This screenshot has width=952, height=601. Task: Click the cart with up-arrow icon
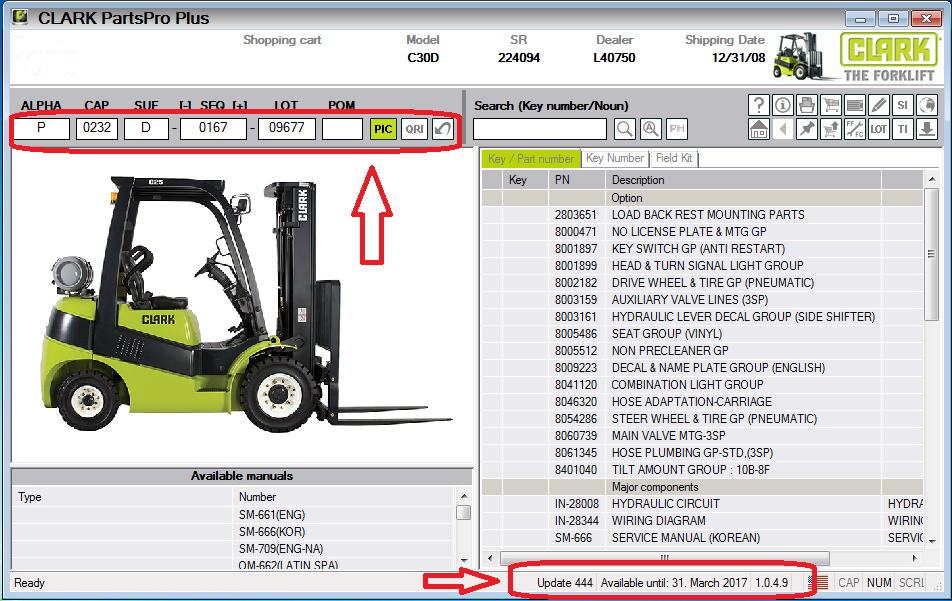click(x=831, y=129)
